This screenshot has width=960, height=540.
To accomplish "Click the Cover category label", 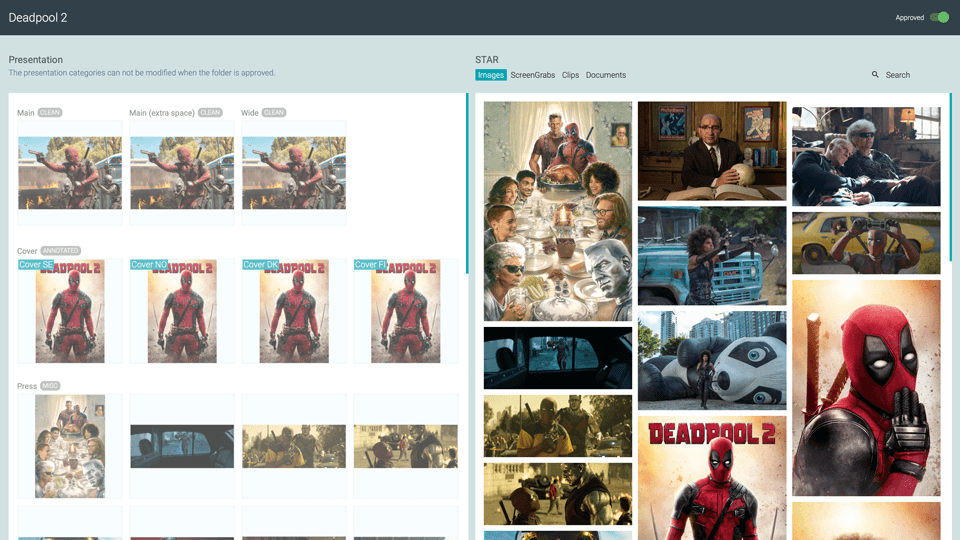I will (27, 251).
